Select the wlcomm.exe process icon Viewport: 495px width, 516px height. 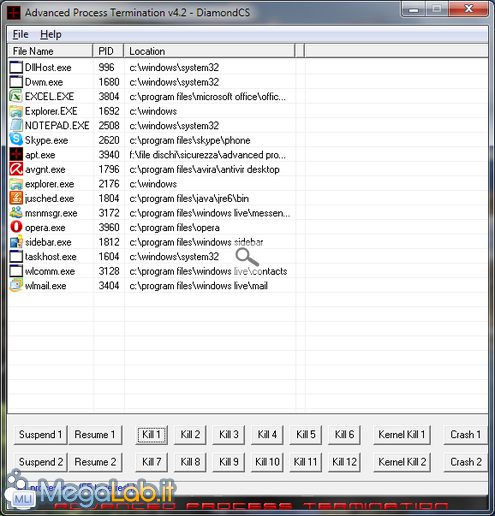16,271
